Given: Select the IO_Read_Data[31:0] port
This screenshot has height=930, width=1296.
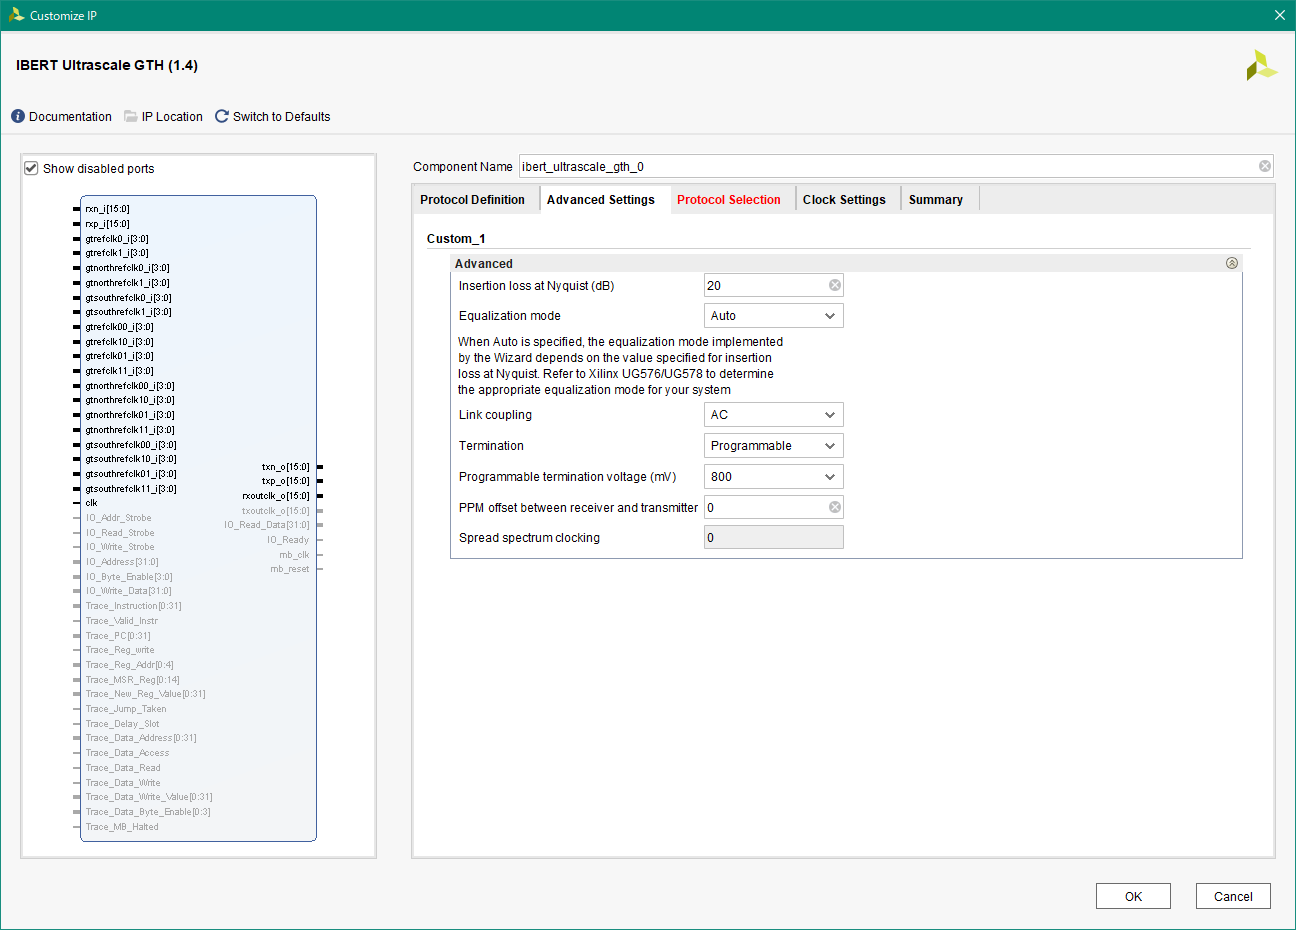Looking at the screenshot, I should click(267, 525).
